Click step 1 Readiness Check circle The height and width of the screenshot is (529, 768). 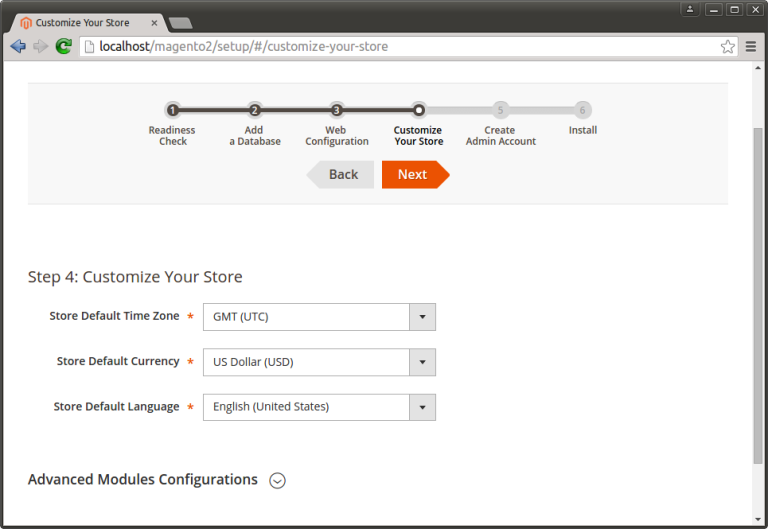[x=172, y=110]
